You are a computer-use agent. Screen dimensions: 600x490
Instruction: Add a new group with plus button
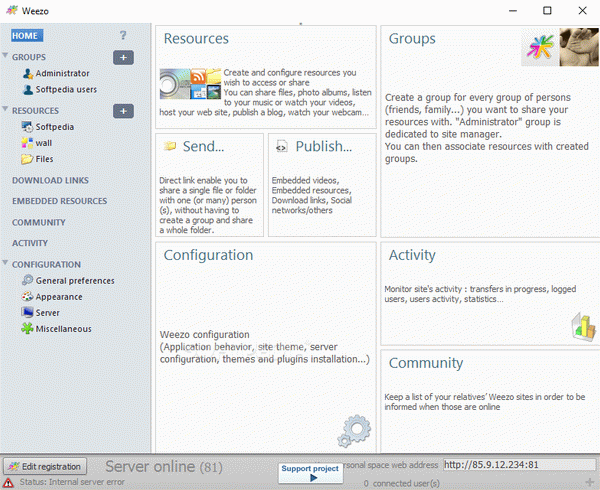pos(123,58)
